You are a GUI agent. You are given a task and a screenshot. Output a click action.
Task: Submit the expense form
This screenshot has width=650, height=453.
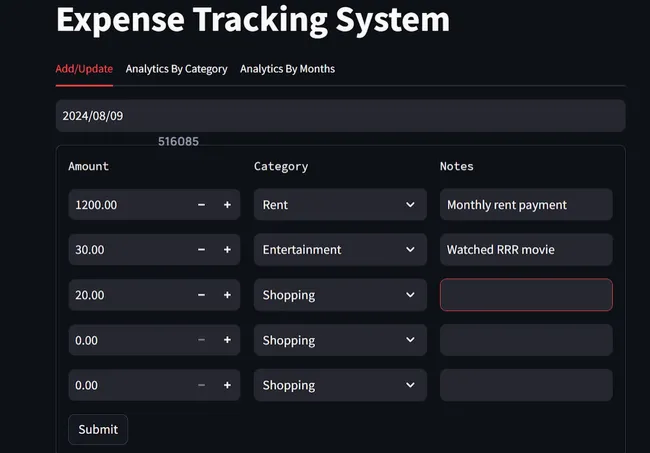pos(98,429)
